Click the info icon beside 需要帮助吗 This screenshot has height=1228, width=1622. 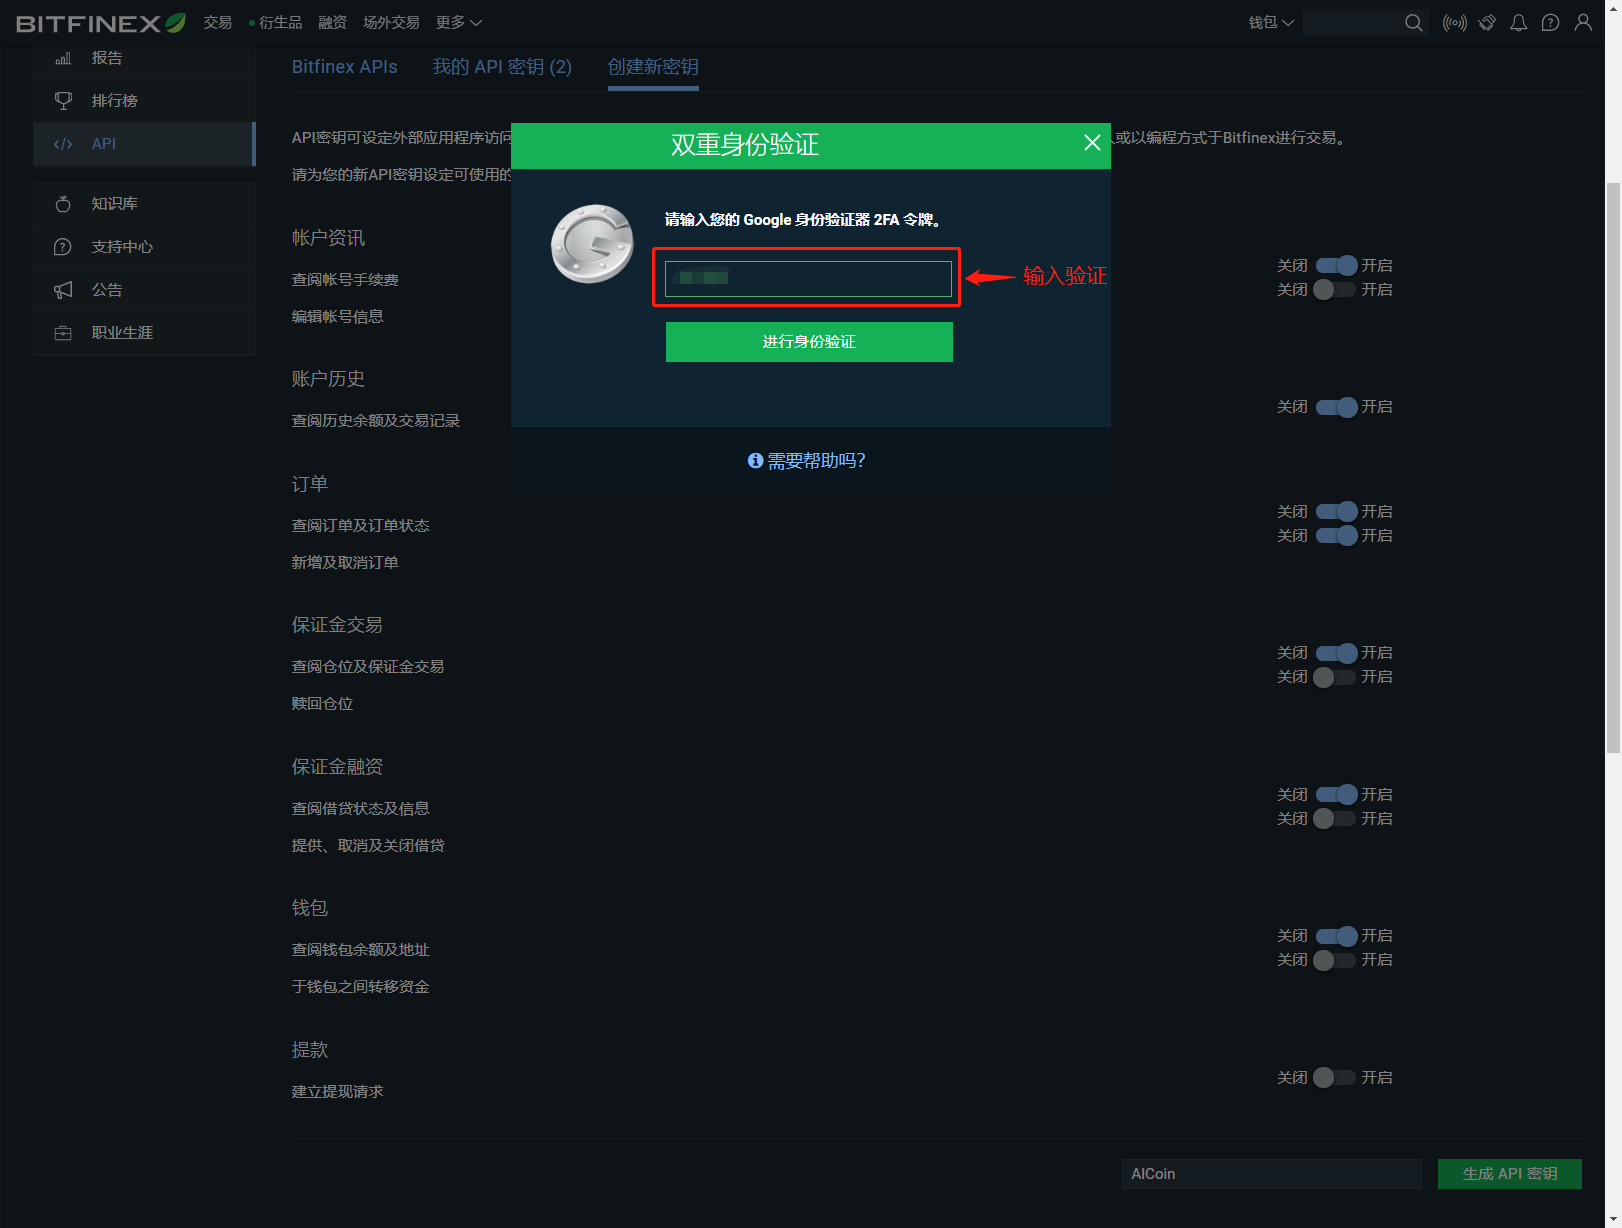click(x=756, y=461)
